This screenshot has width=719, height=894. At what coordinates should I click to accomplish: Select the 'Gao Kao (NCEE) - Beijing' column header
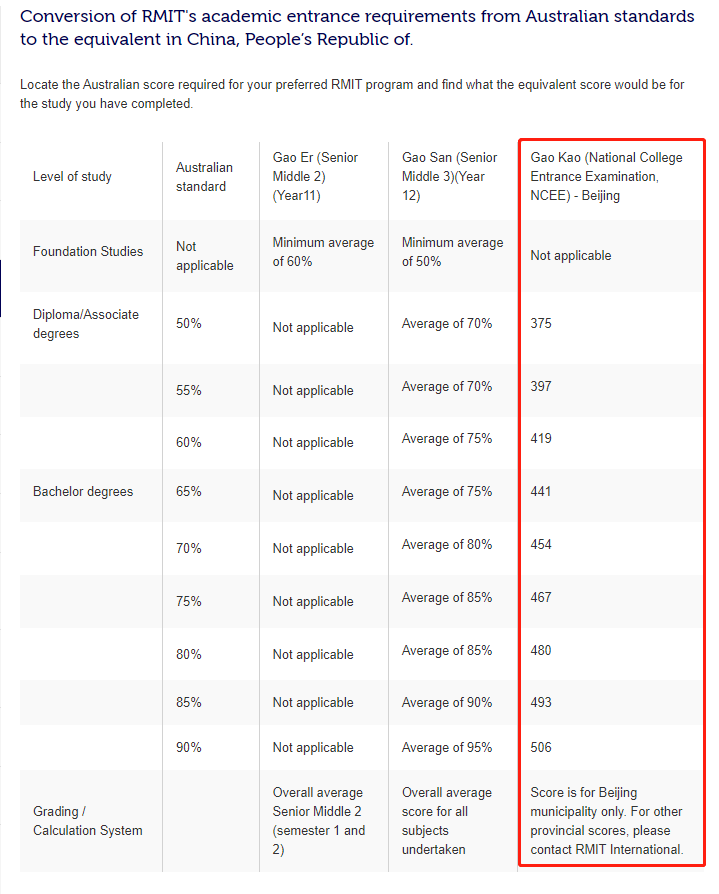click(x=606, y=177)
